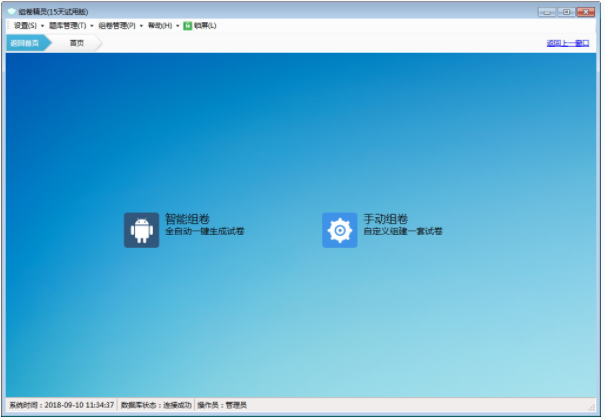
Task: Click the green 锁屏(L) lock screen icon
Action: click(x=188, y=26)
